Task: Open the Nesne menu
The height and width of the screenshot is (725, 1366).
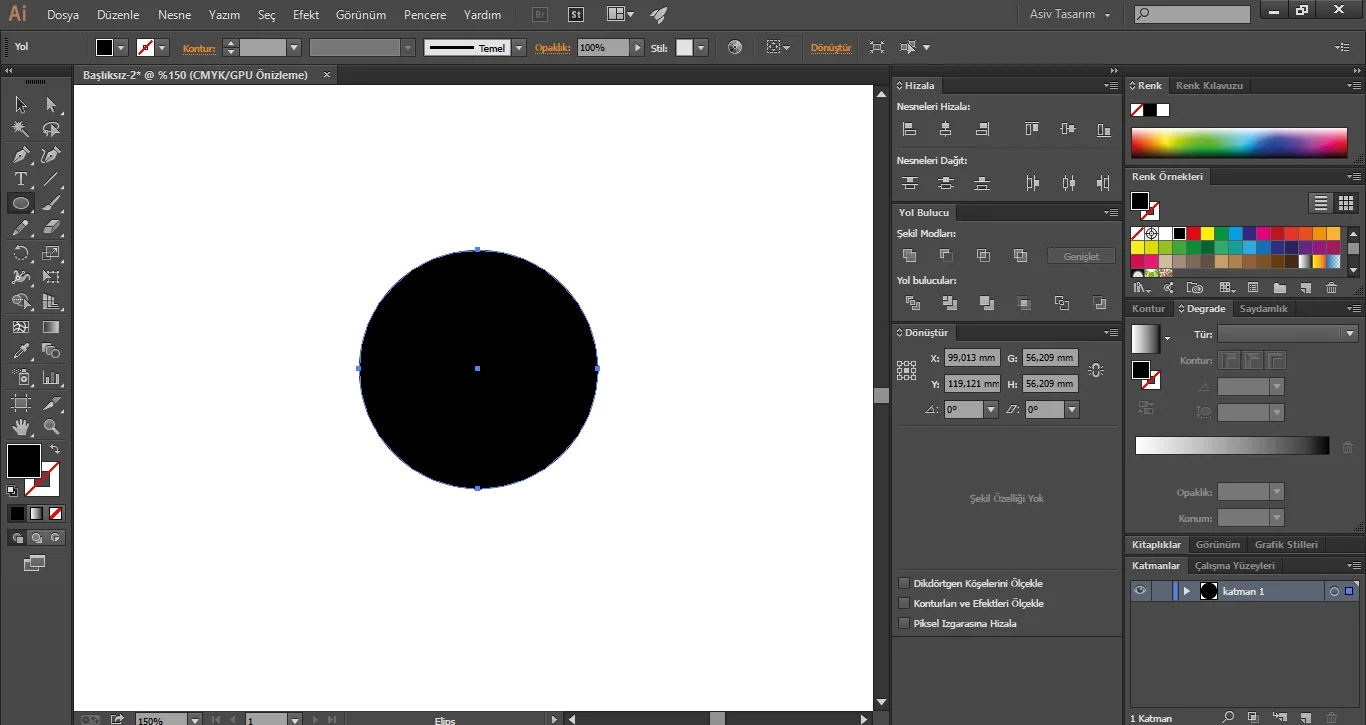Action: tap(174, 15)
